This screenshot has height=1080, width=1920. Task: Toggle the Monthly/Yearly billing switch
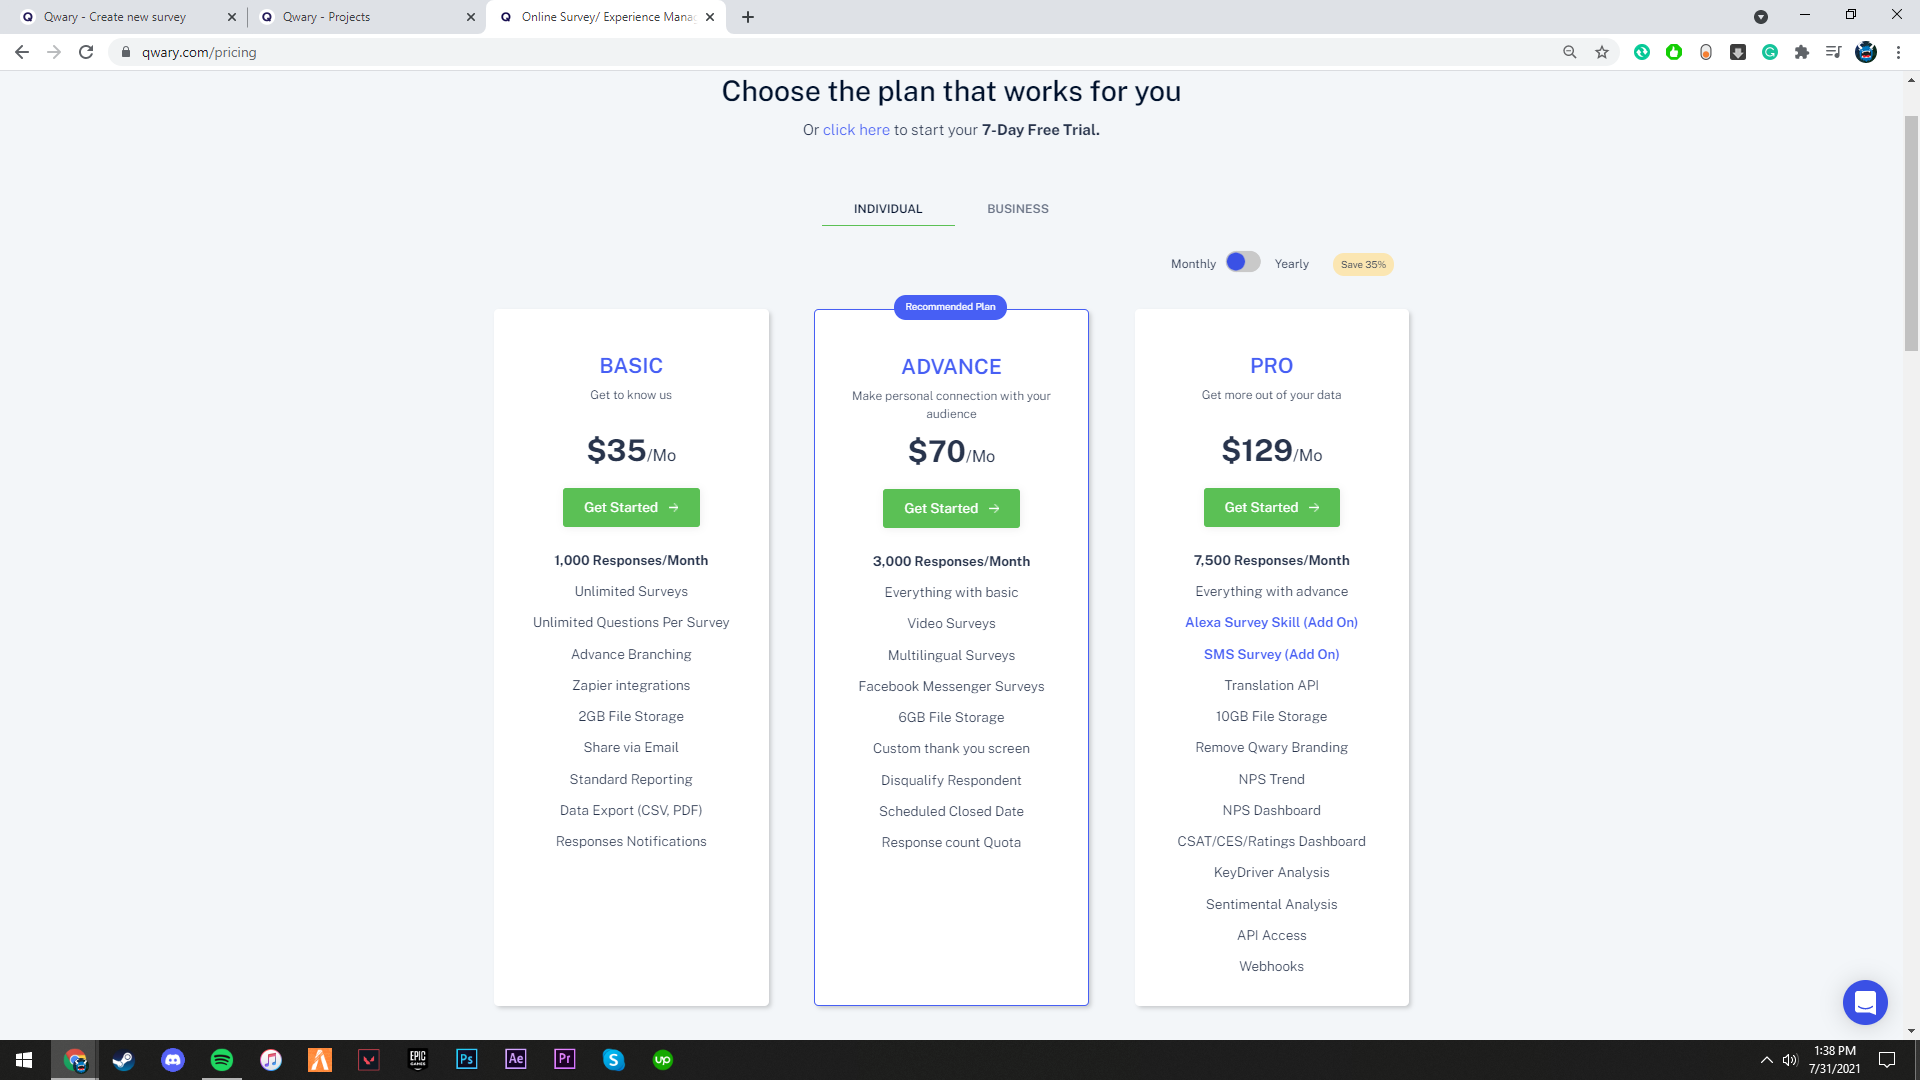pyautogui.click(x=1243, y=262)
